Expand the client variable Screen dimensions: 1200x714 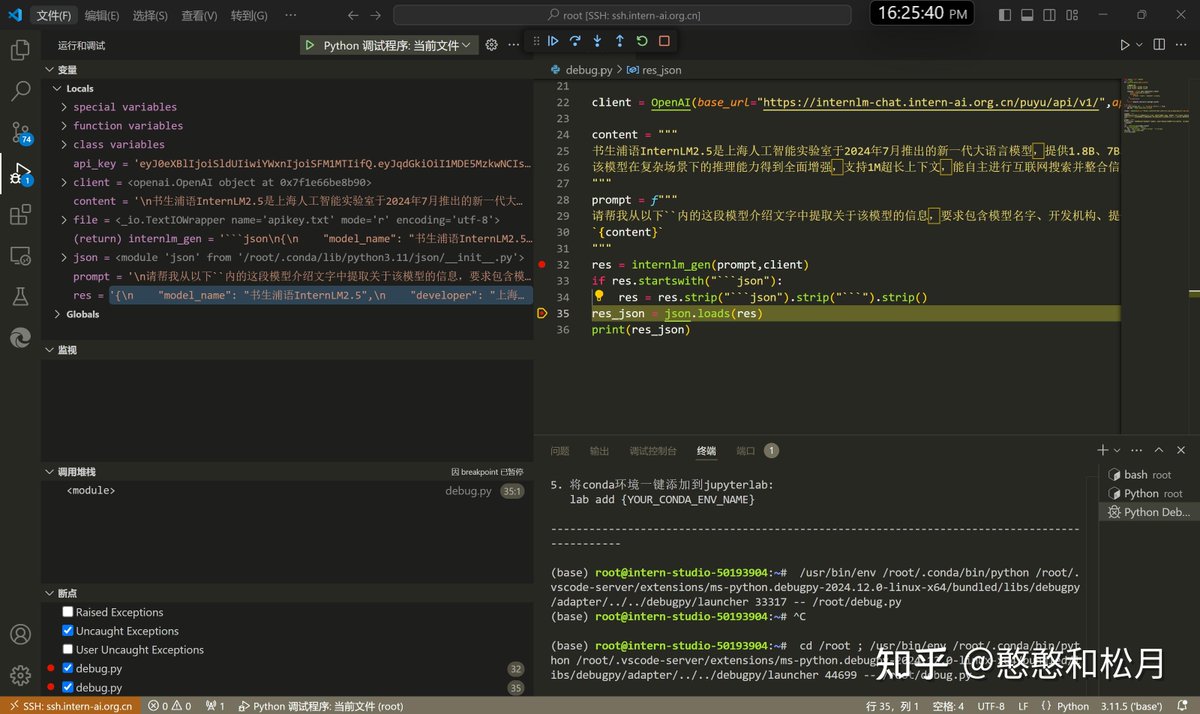(65, 183)
